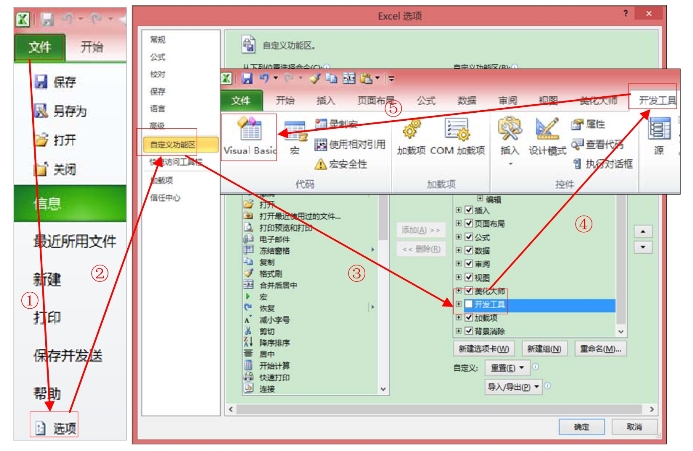This screenshot has width=693, height=451.
Task: Select 信息 in the File menu
Action: [70, 203]
